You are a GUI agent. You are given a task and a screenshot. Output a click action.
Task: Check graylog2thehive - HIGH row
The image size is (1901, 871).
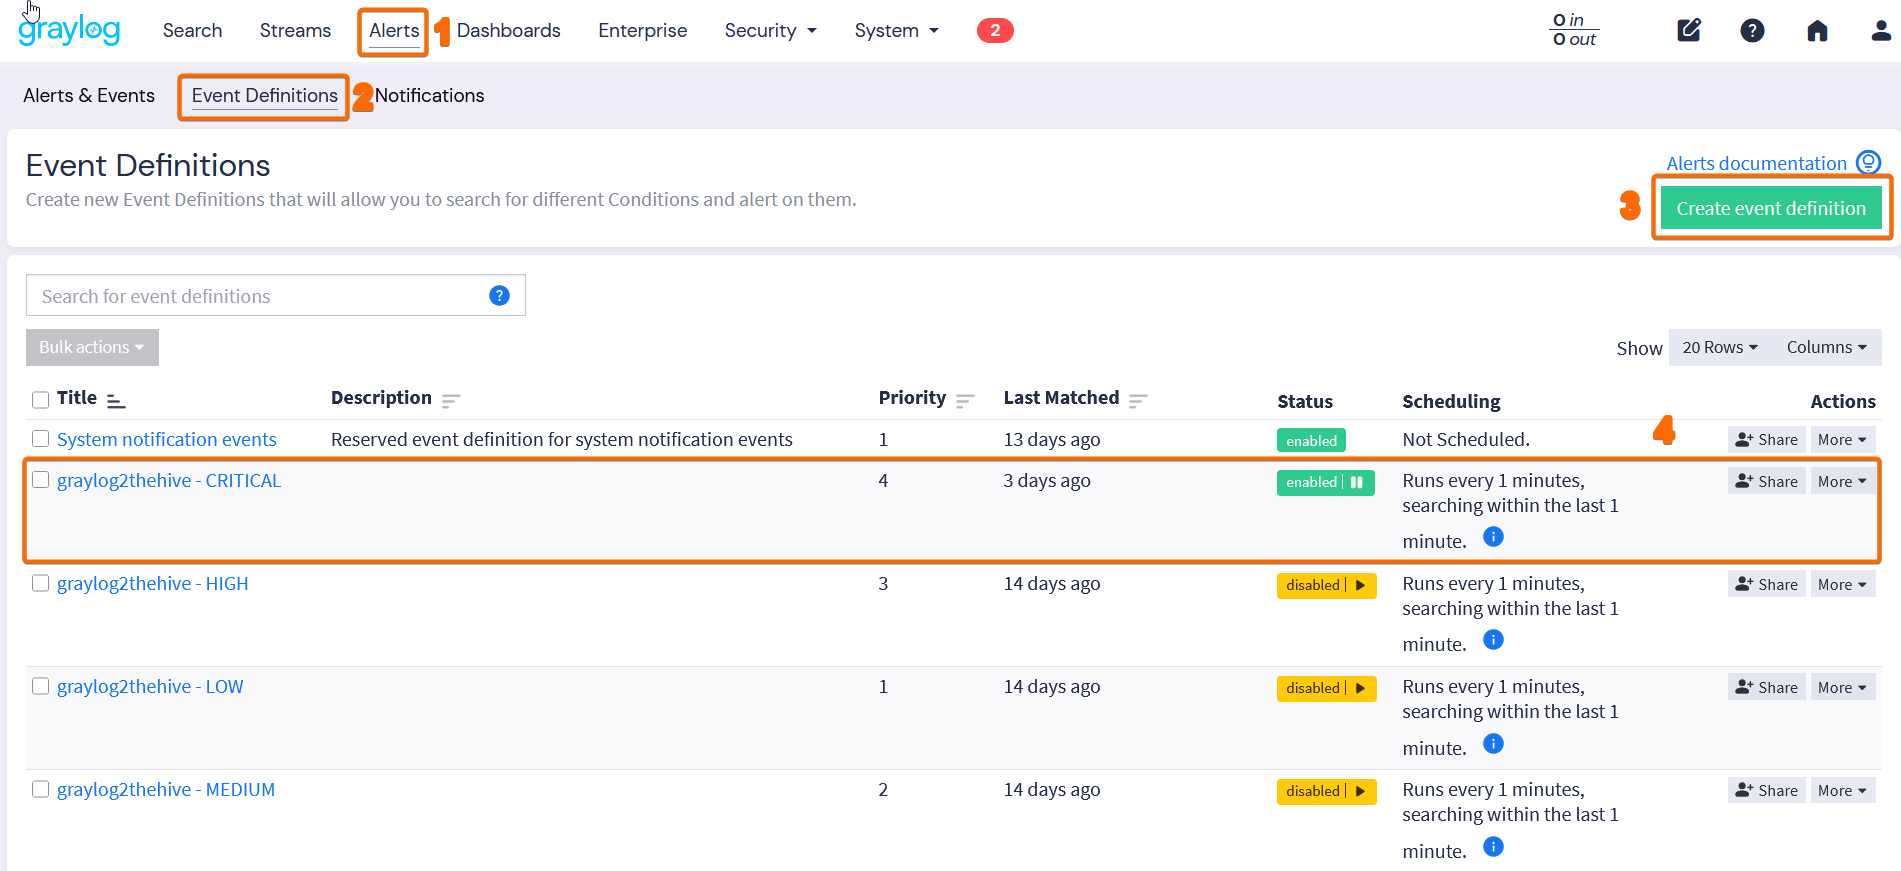40,582
